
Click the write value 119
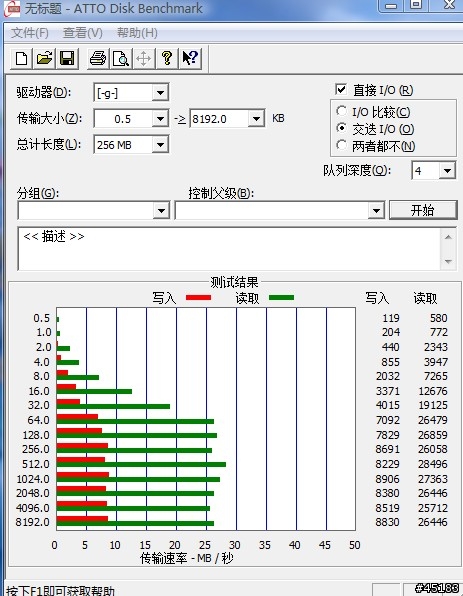391,318
